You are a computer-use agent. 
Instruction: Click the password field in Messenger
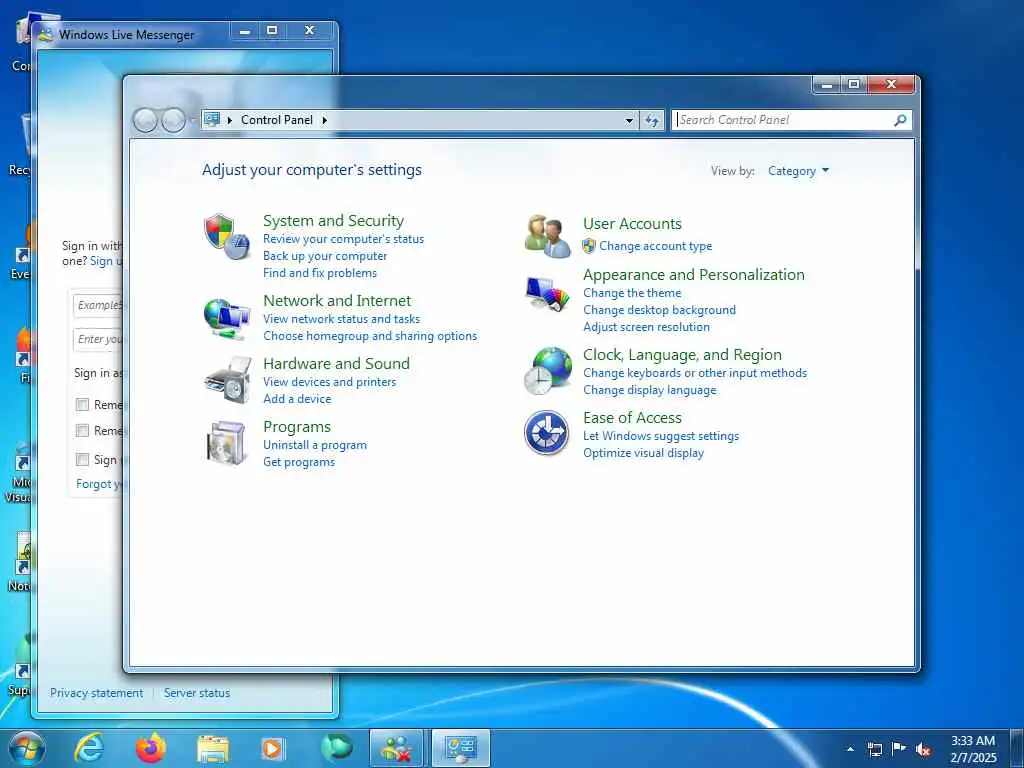(98, 340)
